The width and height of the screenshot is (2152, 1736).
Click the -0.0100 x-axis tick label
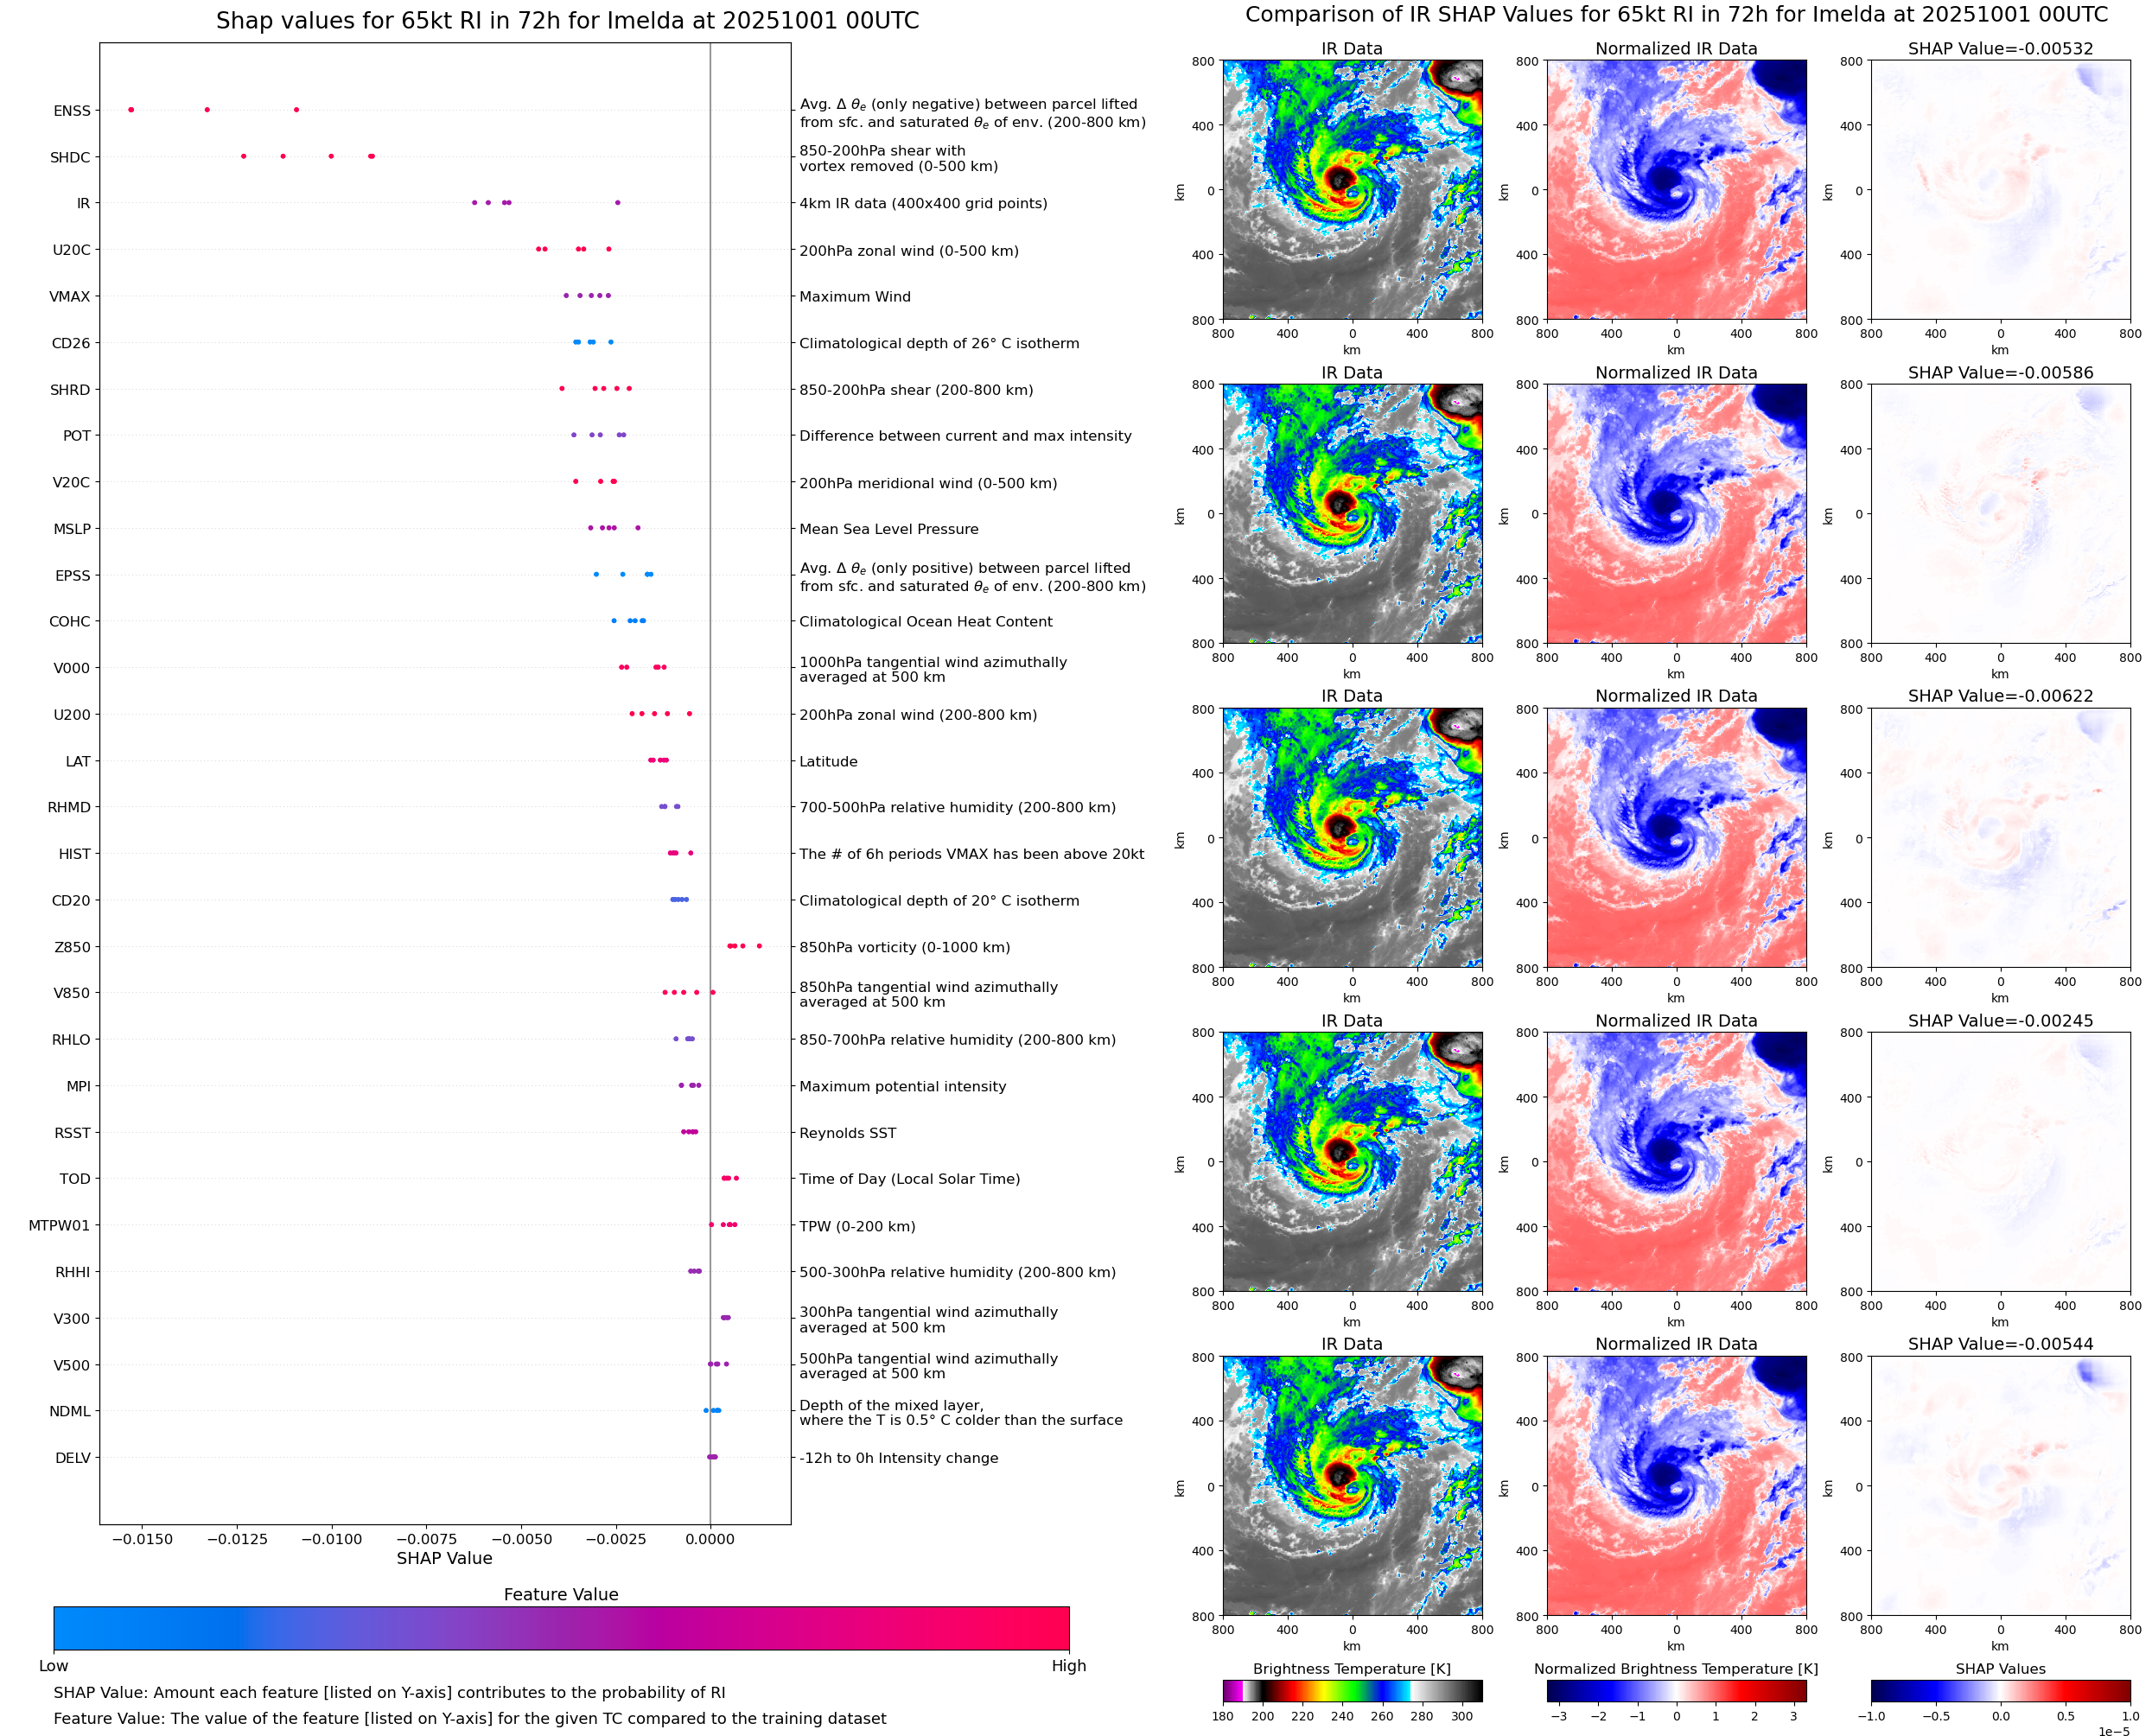pos(331,1539)
